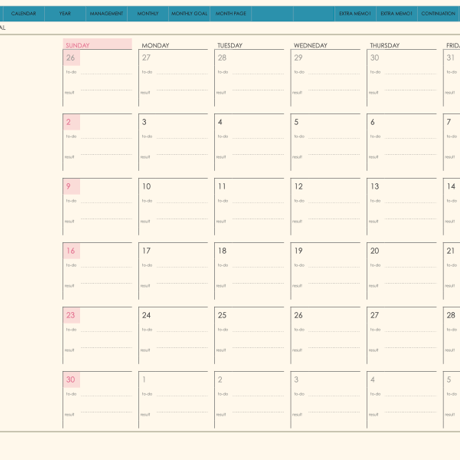
Task: Open the YEAR tab
Action: [x=65, y=14]
